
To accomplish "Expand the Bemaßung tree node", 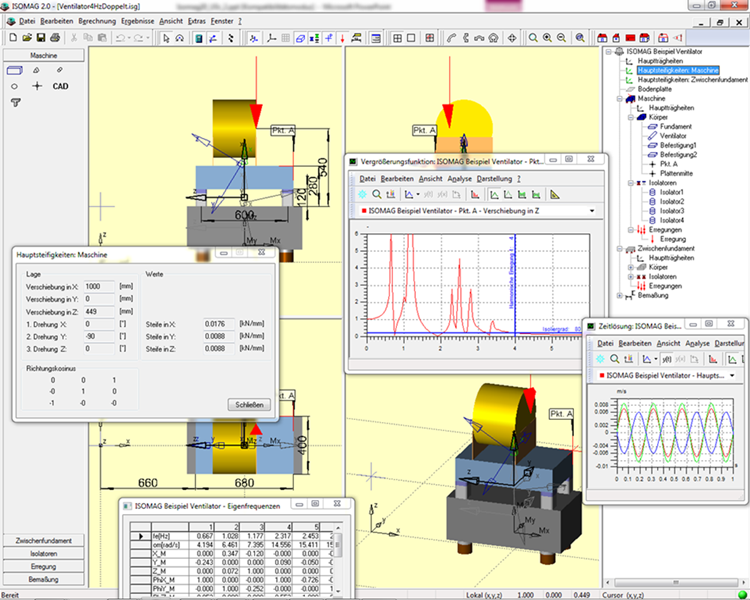I will click(620, 296).
